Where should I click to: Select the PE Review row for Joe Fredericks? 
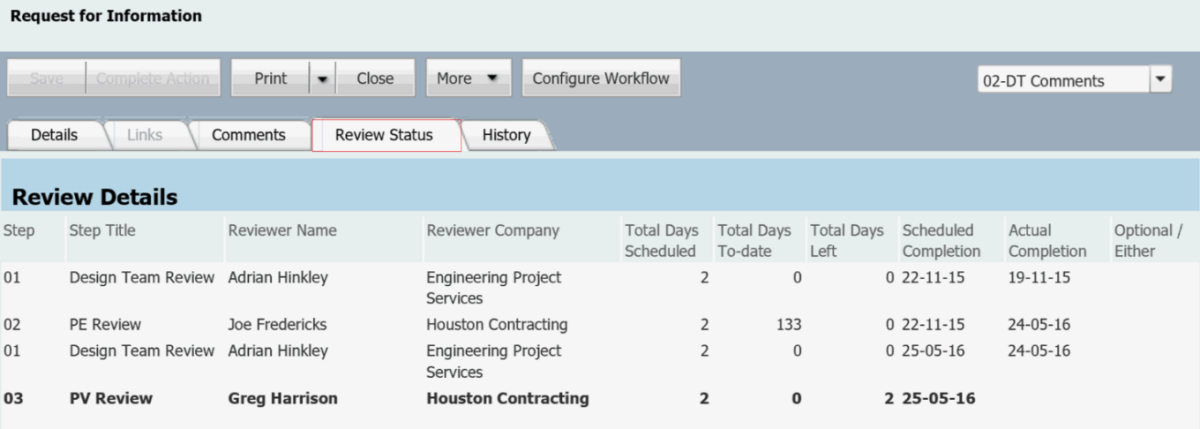pos(105,325)
